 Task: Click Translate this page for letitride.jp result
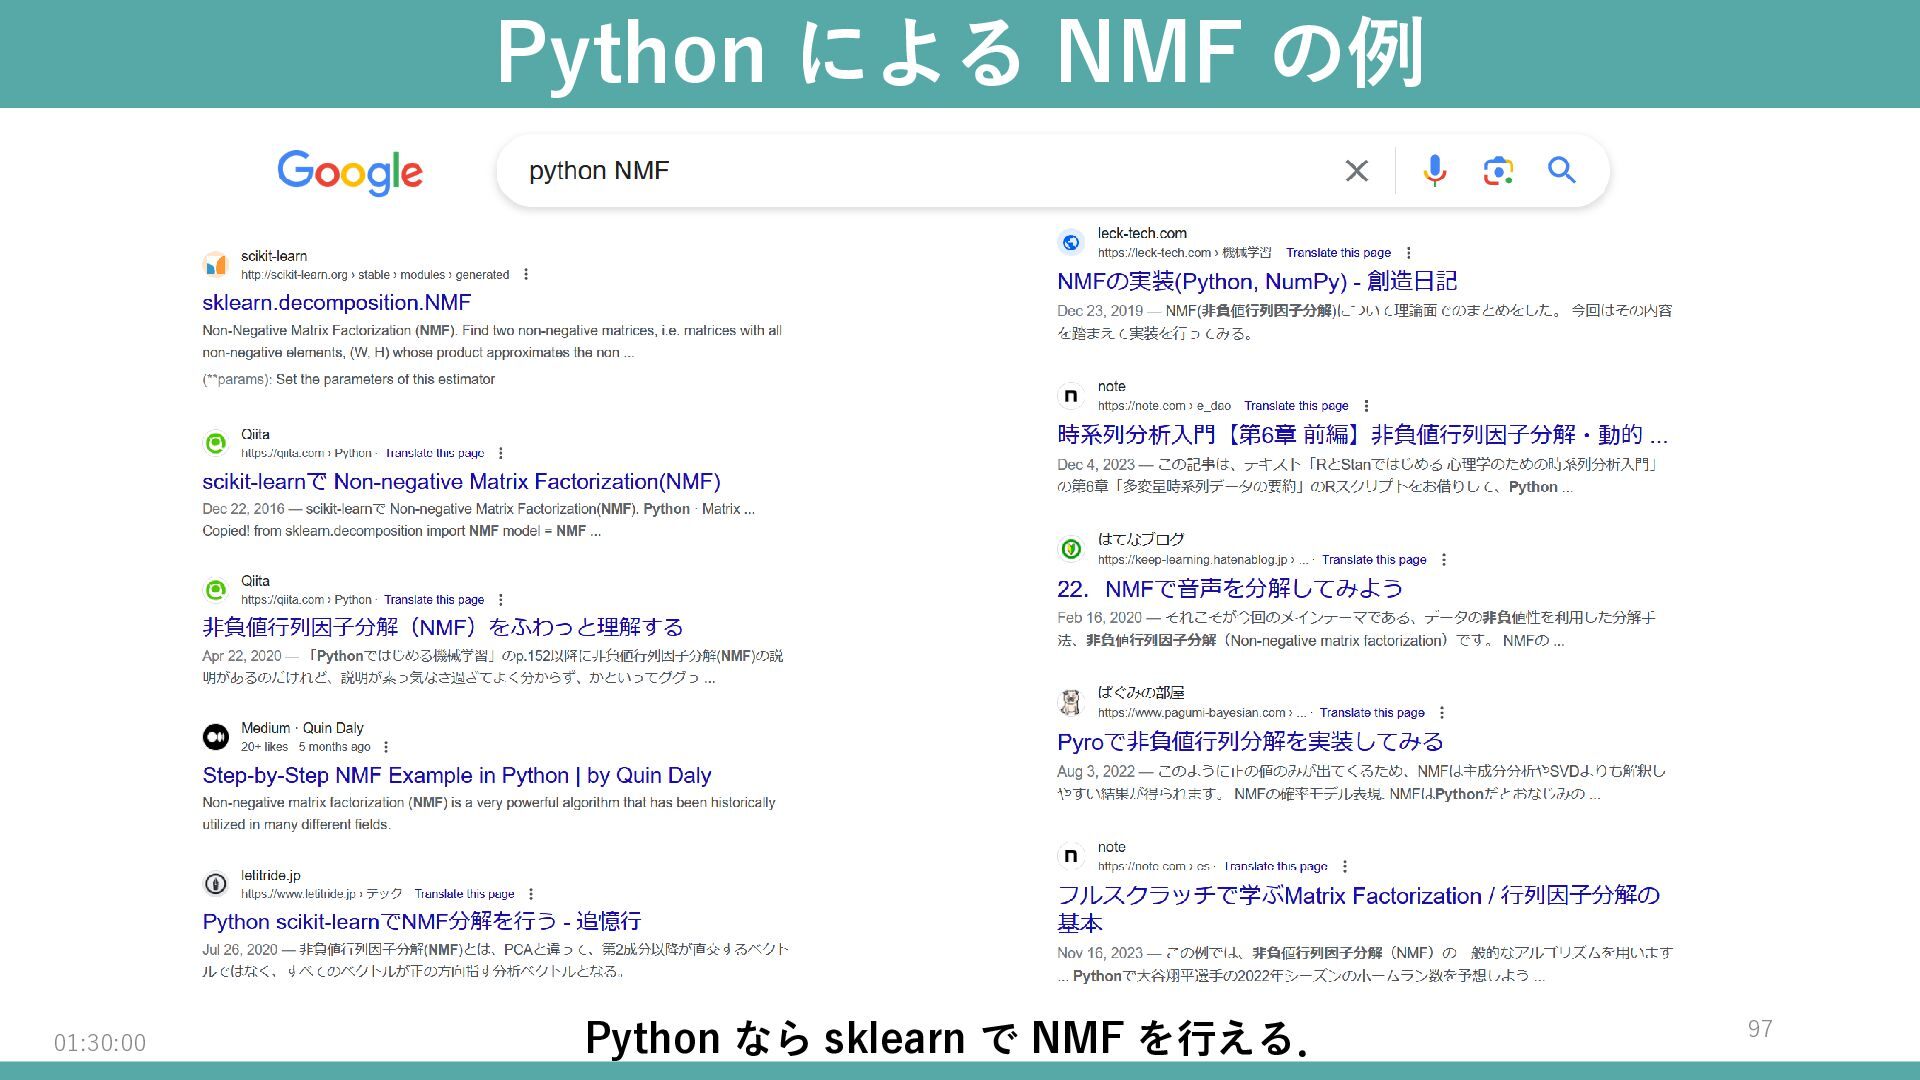point(464,894)
